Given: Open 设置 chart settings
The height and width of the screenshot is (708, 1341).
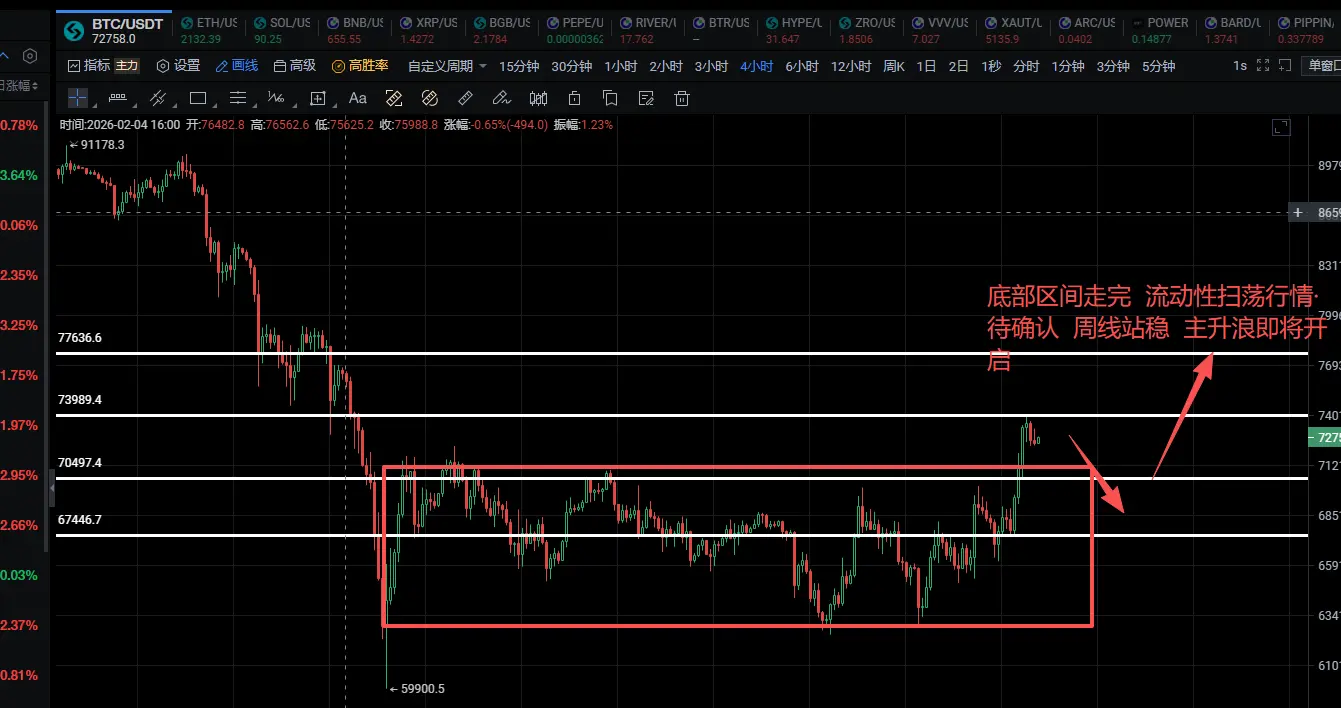Looking at the screenshot, I should 179,66.
